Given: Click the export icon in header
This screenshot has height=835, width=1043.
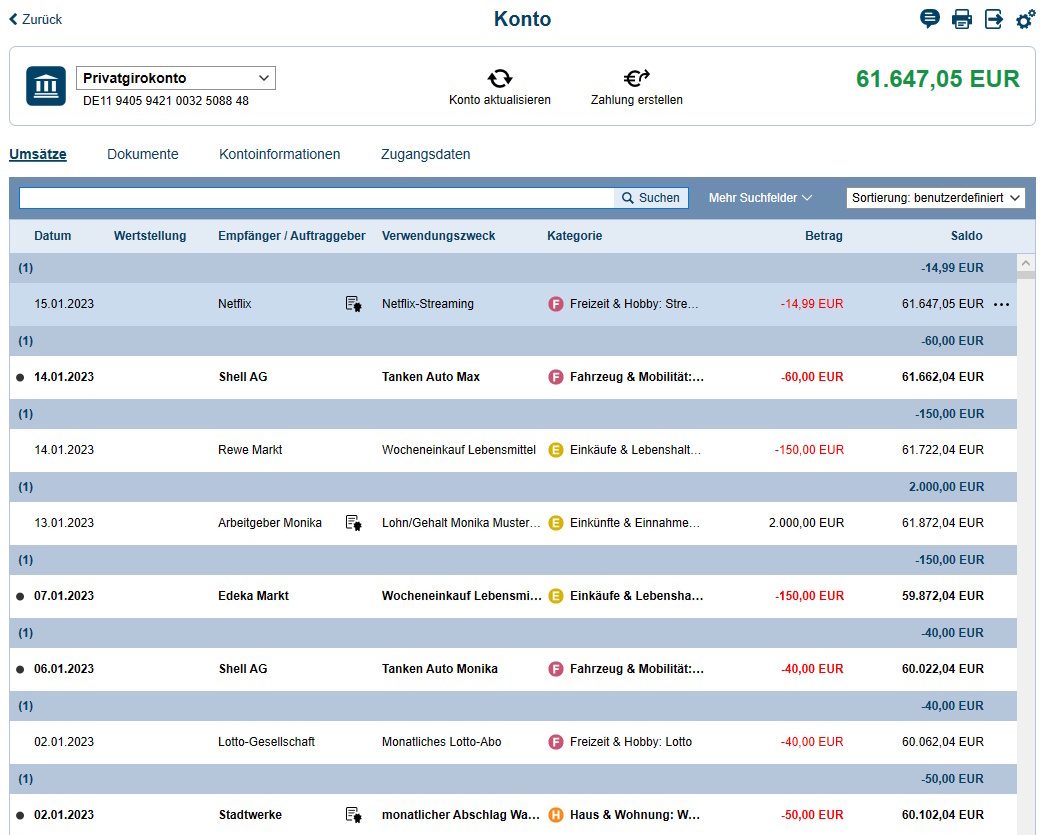Looking at the screenshot, I should click(994, 19).
